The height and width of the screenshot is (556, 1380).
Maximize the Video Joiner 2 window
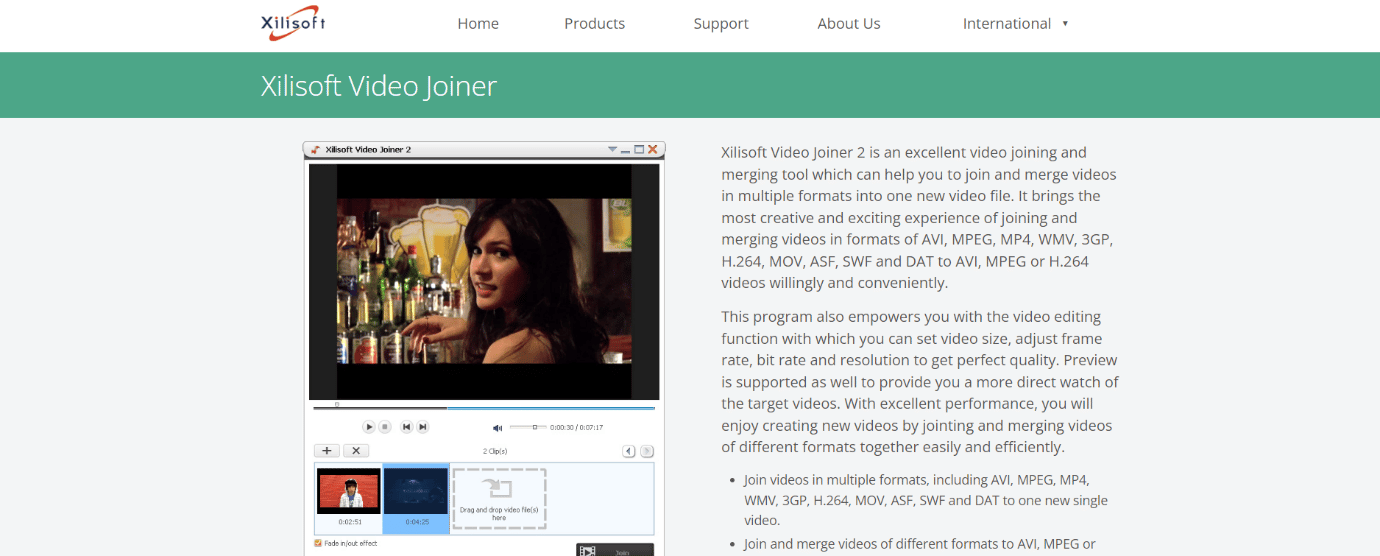click(x=639, y=149)
